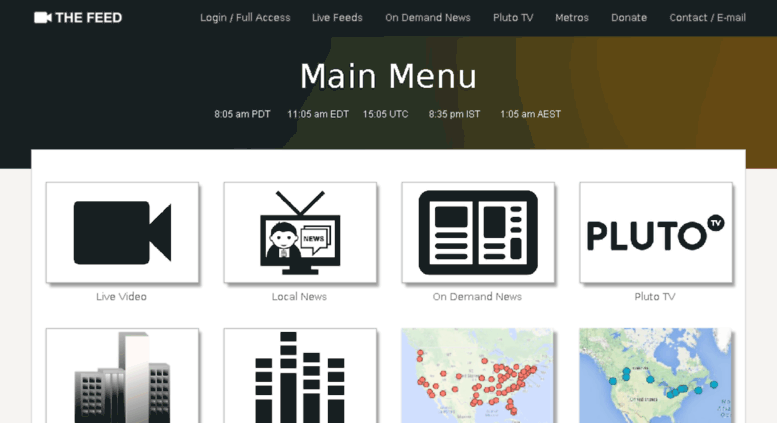The width and height of the screenshot is (777, 423).
Task: Click the Main Menu heading
Action: pyautogui.click(x=388, y=76)
